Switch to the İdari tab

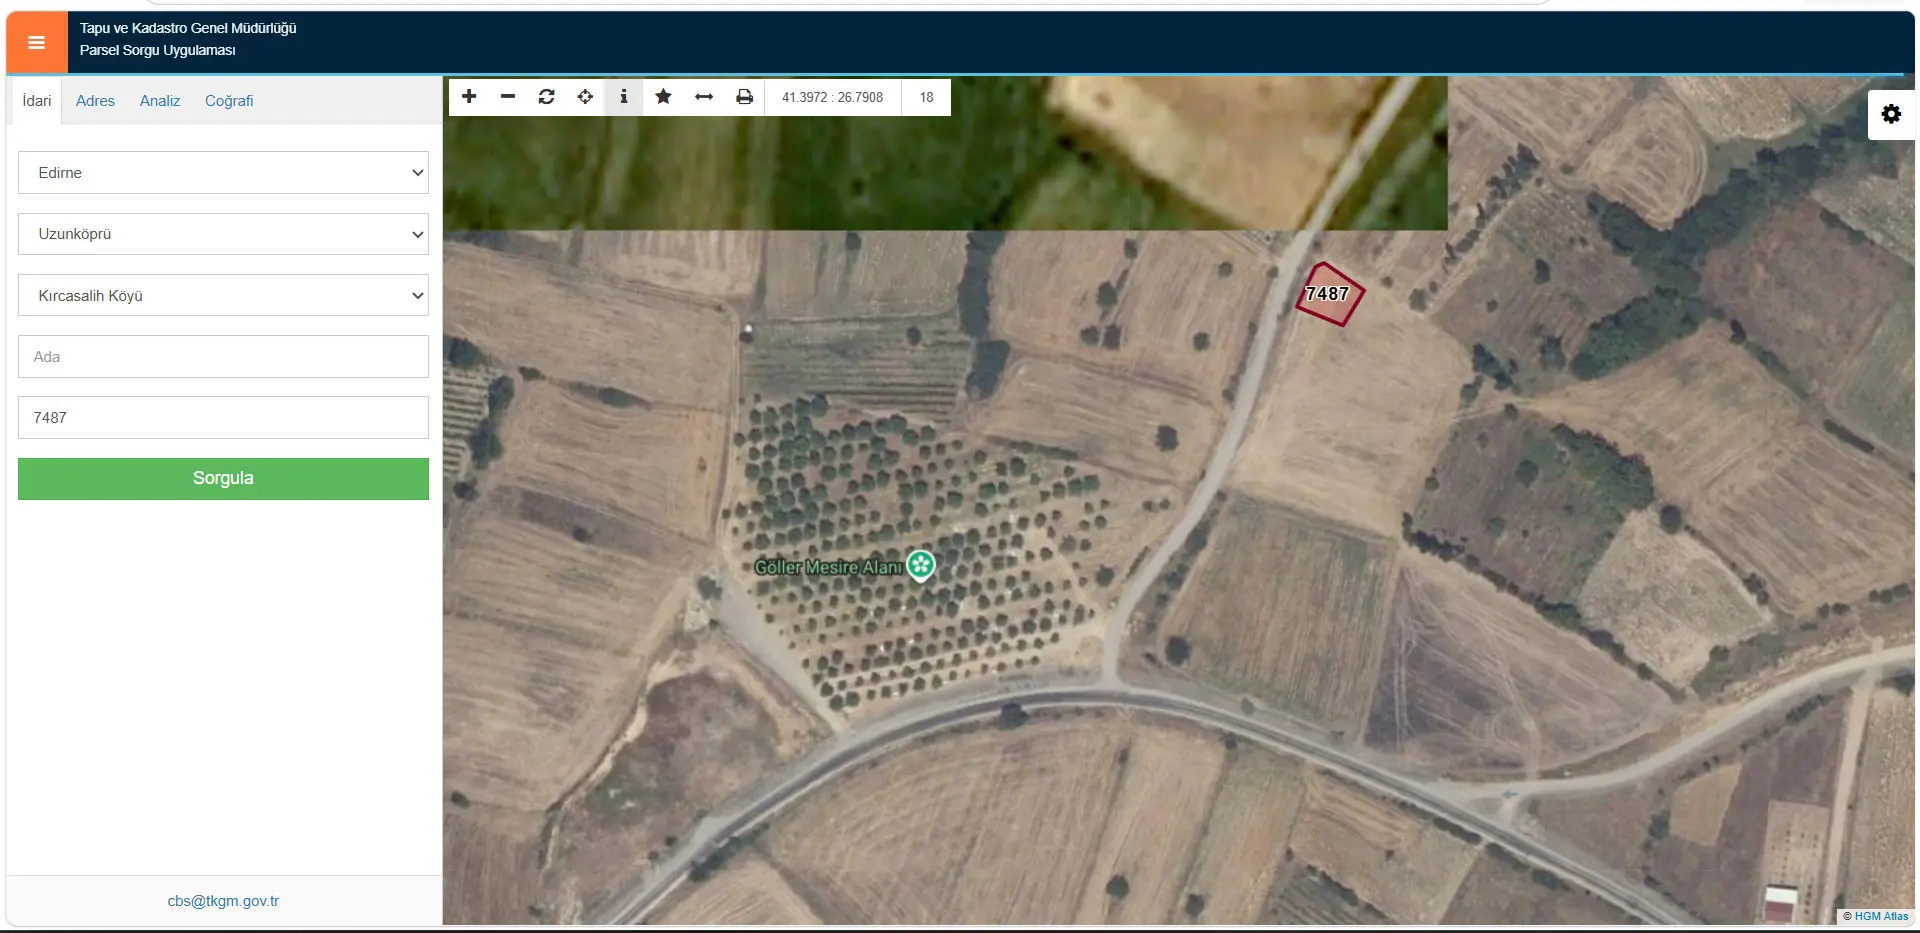pos(37,101)
